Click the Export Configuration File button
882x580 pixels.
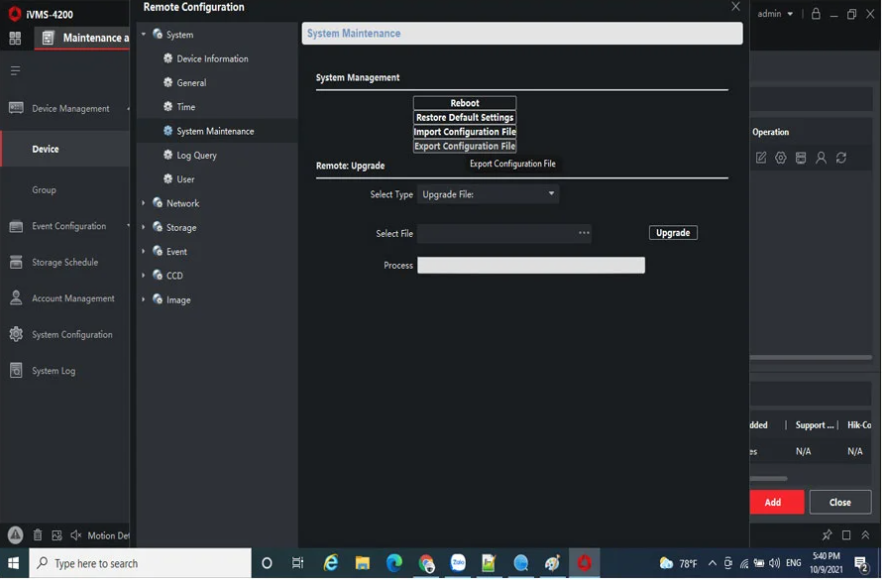click(x=464, y=146)
